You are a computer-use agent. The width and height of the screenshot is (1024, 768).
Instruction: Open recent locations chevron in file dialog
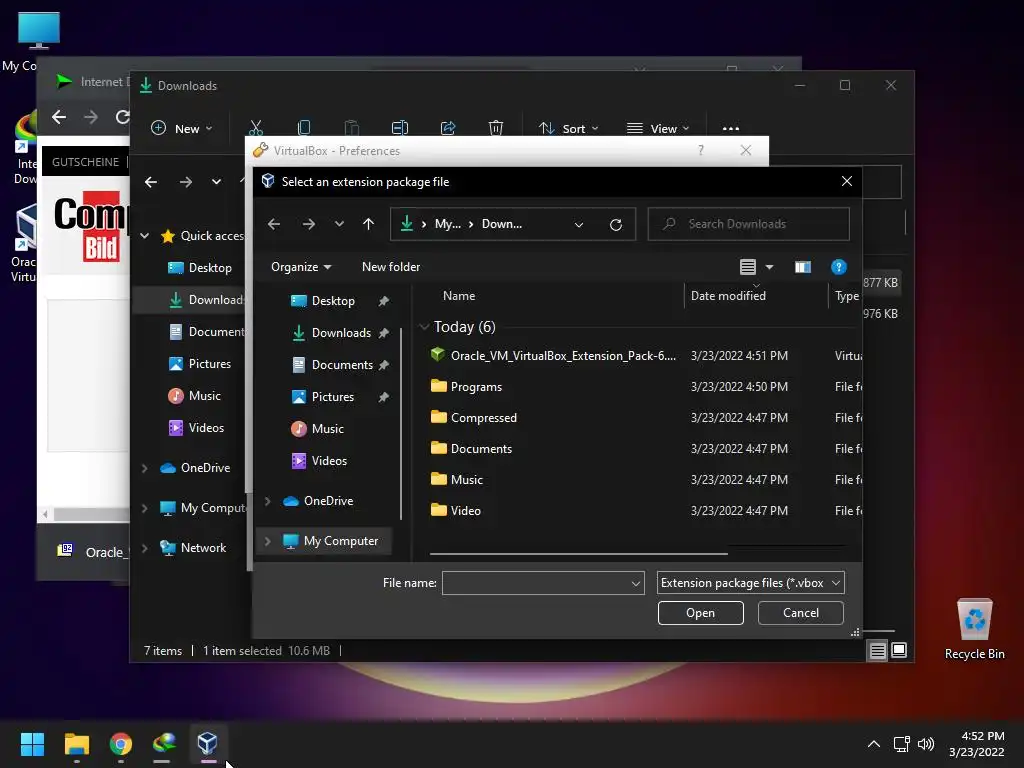pyautogui.click(x=339, y=224)
